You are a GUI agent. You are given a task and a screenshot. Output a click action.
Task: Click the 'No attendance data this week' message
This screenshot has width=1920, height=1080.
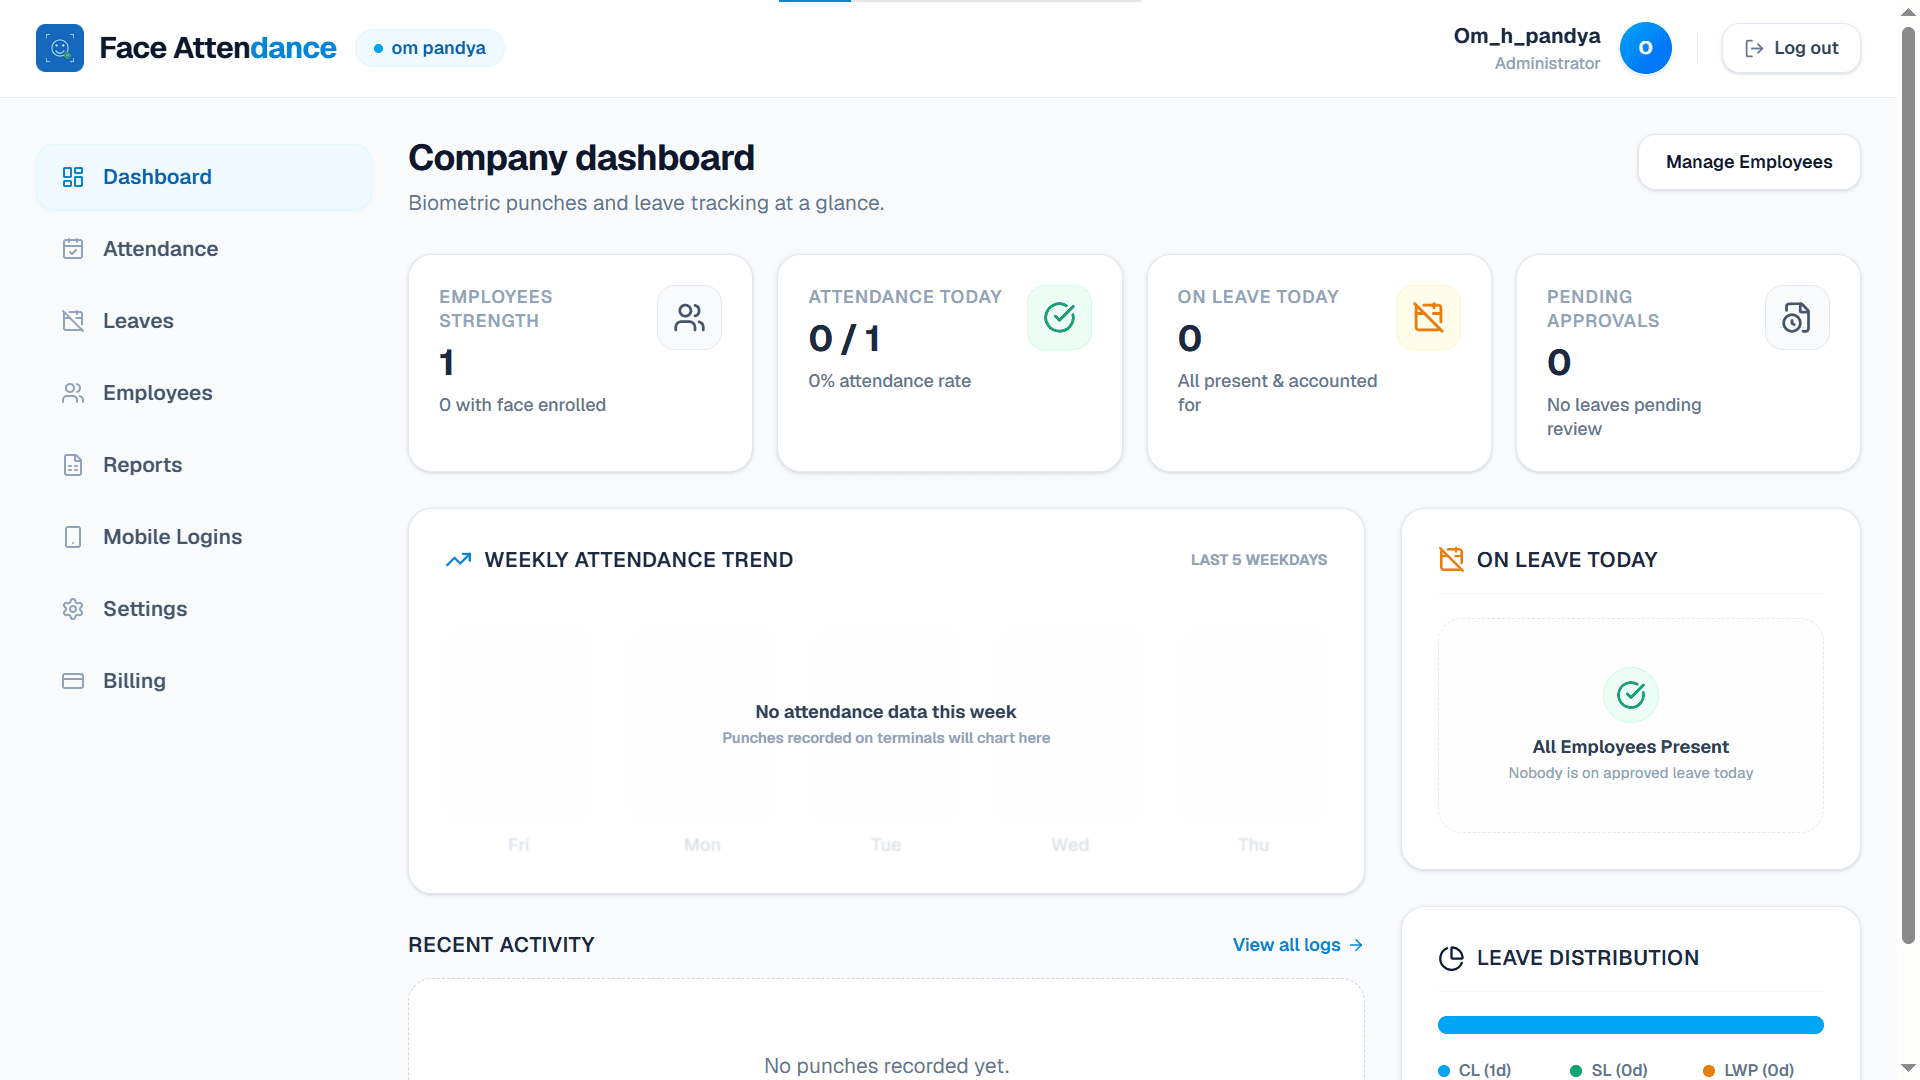(886, 712)
